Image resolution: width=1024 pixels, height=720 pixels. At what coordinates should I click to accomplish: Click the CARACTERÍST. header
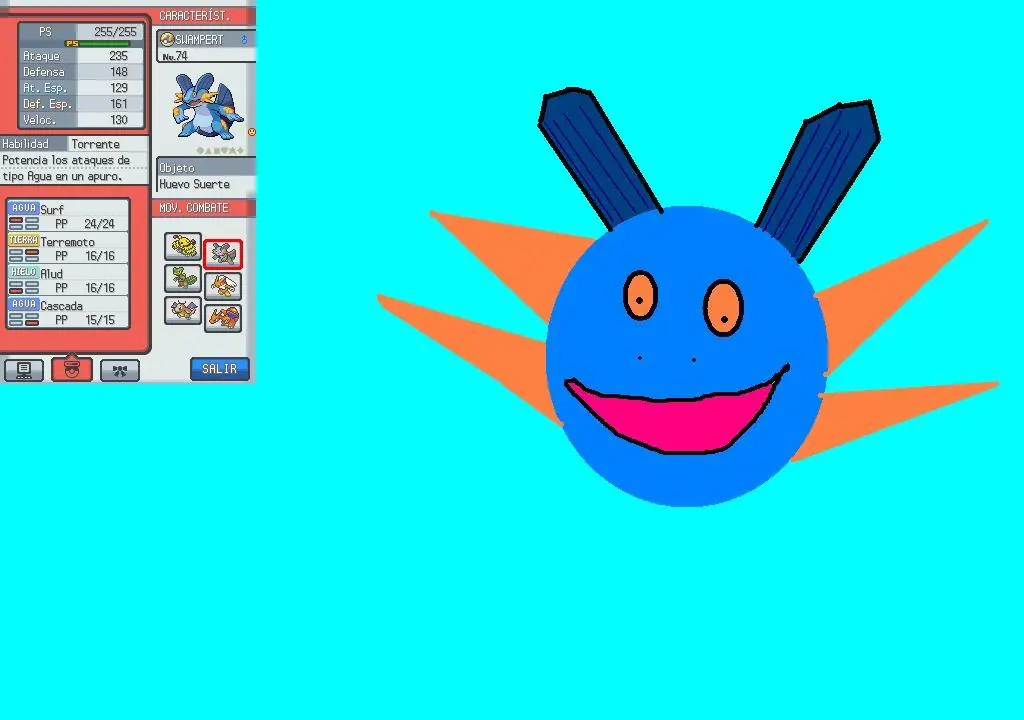pyautogui.click(x=195, y=16)
